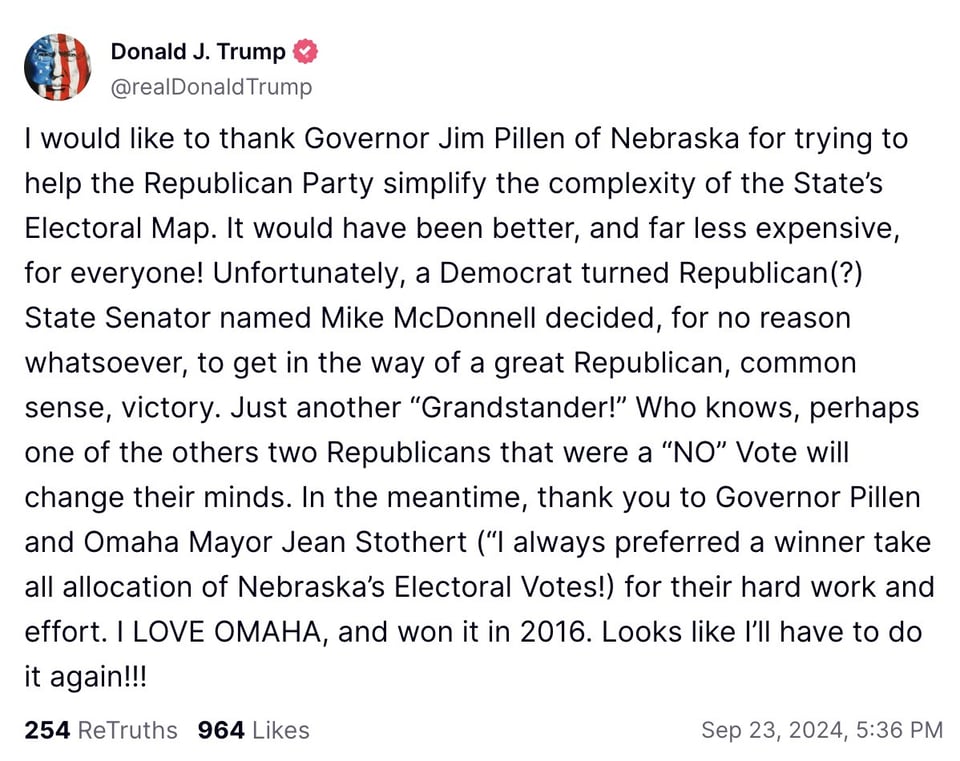This screenshot has width=960, height=761.
Task: Click the Sep 23, 2024 timestamp
Action: 821,730
